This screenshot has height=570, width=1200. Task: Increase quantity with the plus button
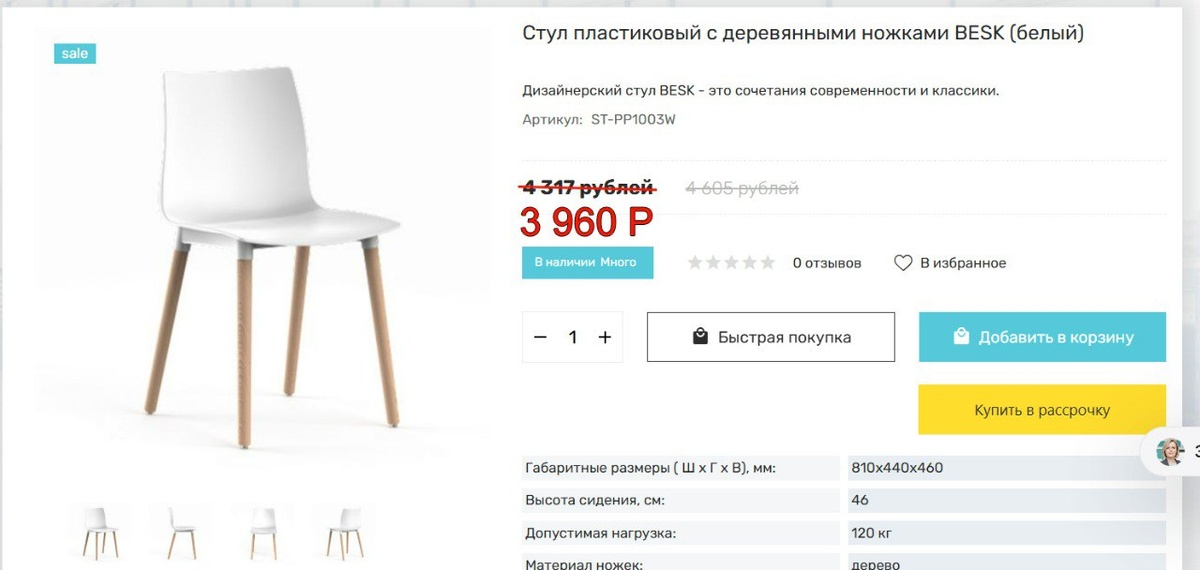(x=605, y=337)
